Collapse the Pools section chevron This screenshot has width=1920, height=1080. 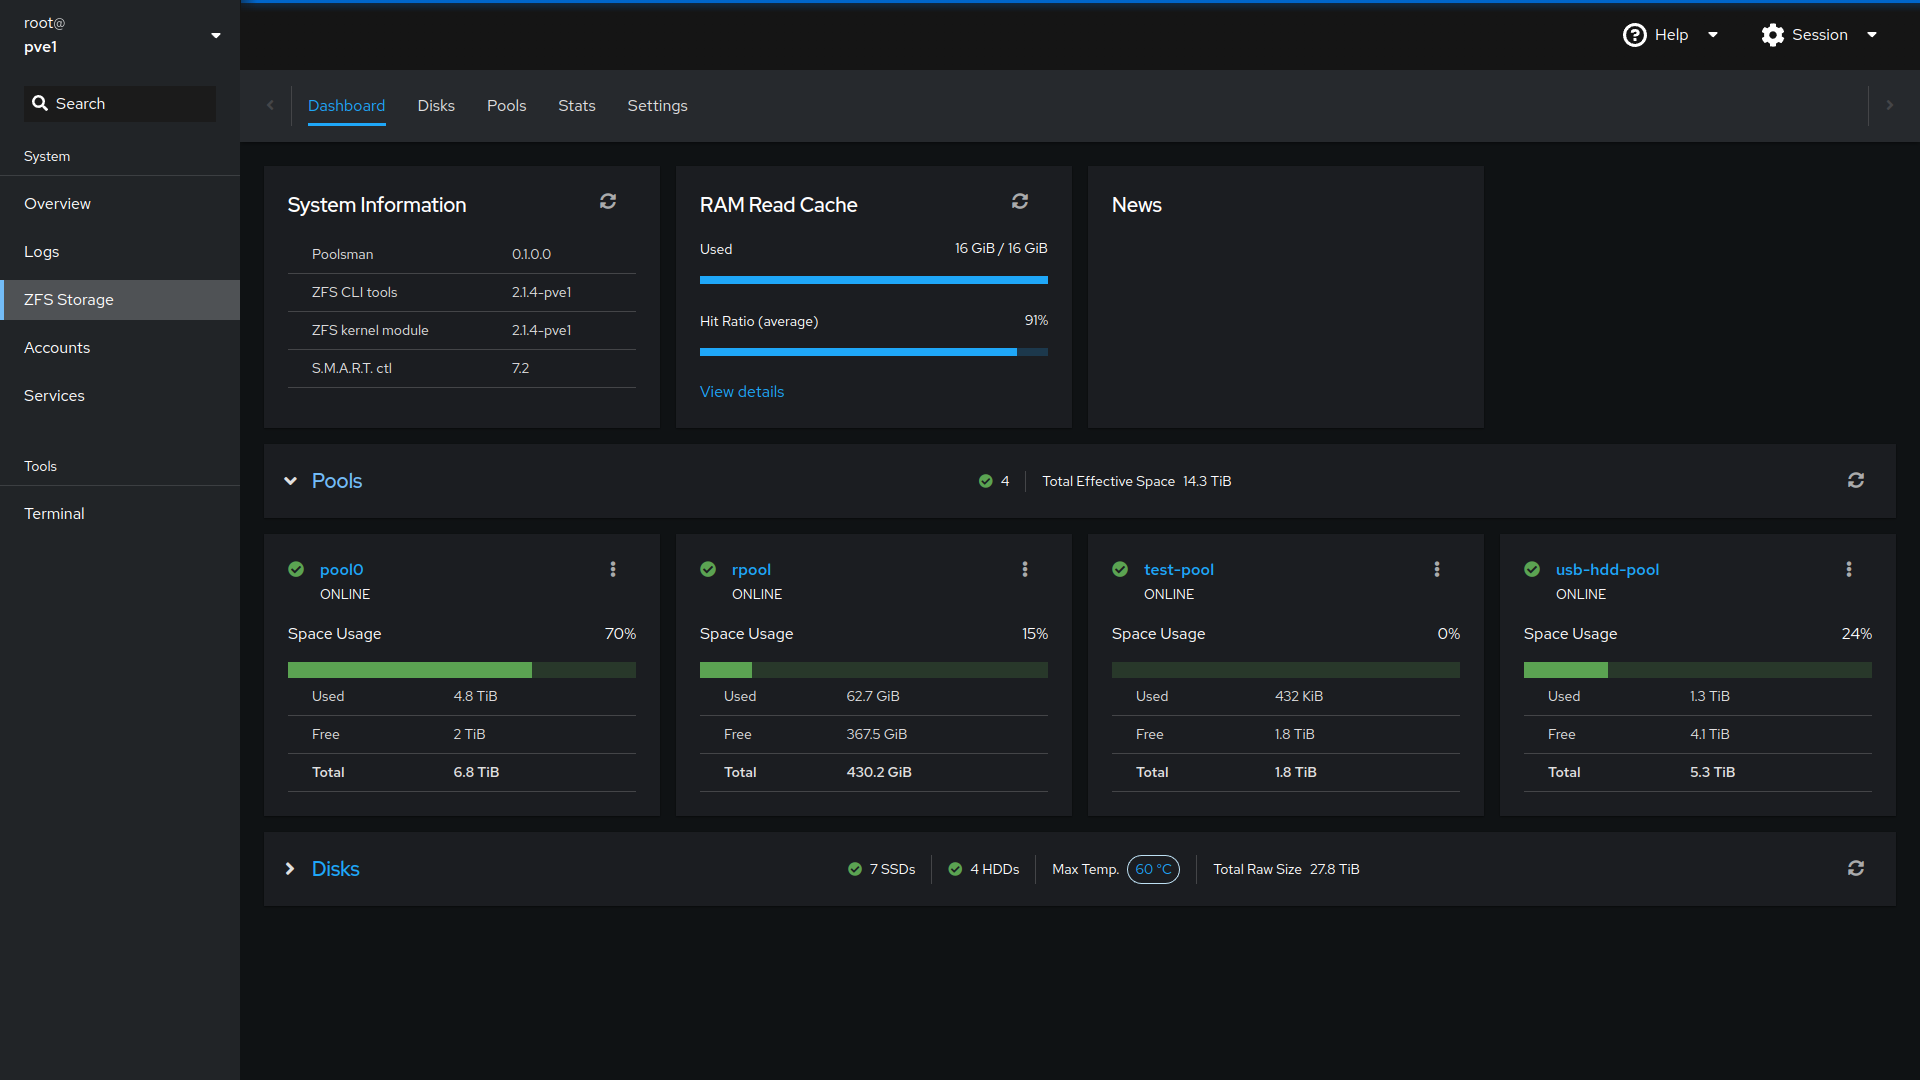click(290, 481)
